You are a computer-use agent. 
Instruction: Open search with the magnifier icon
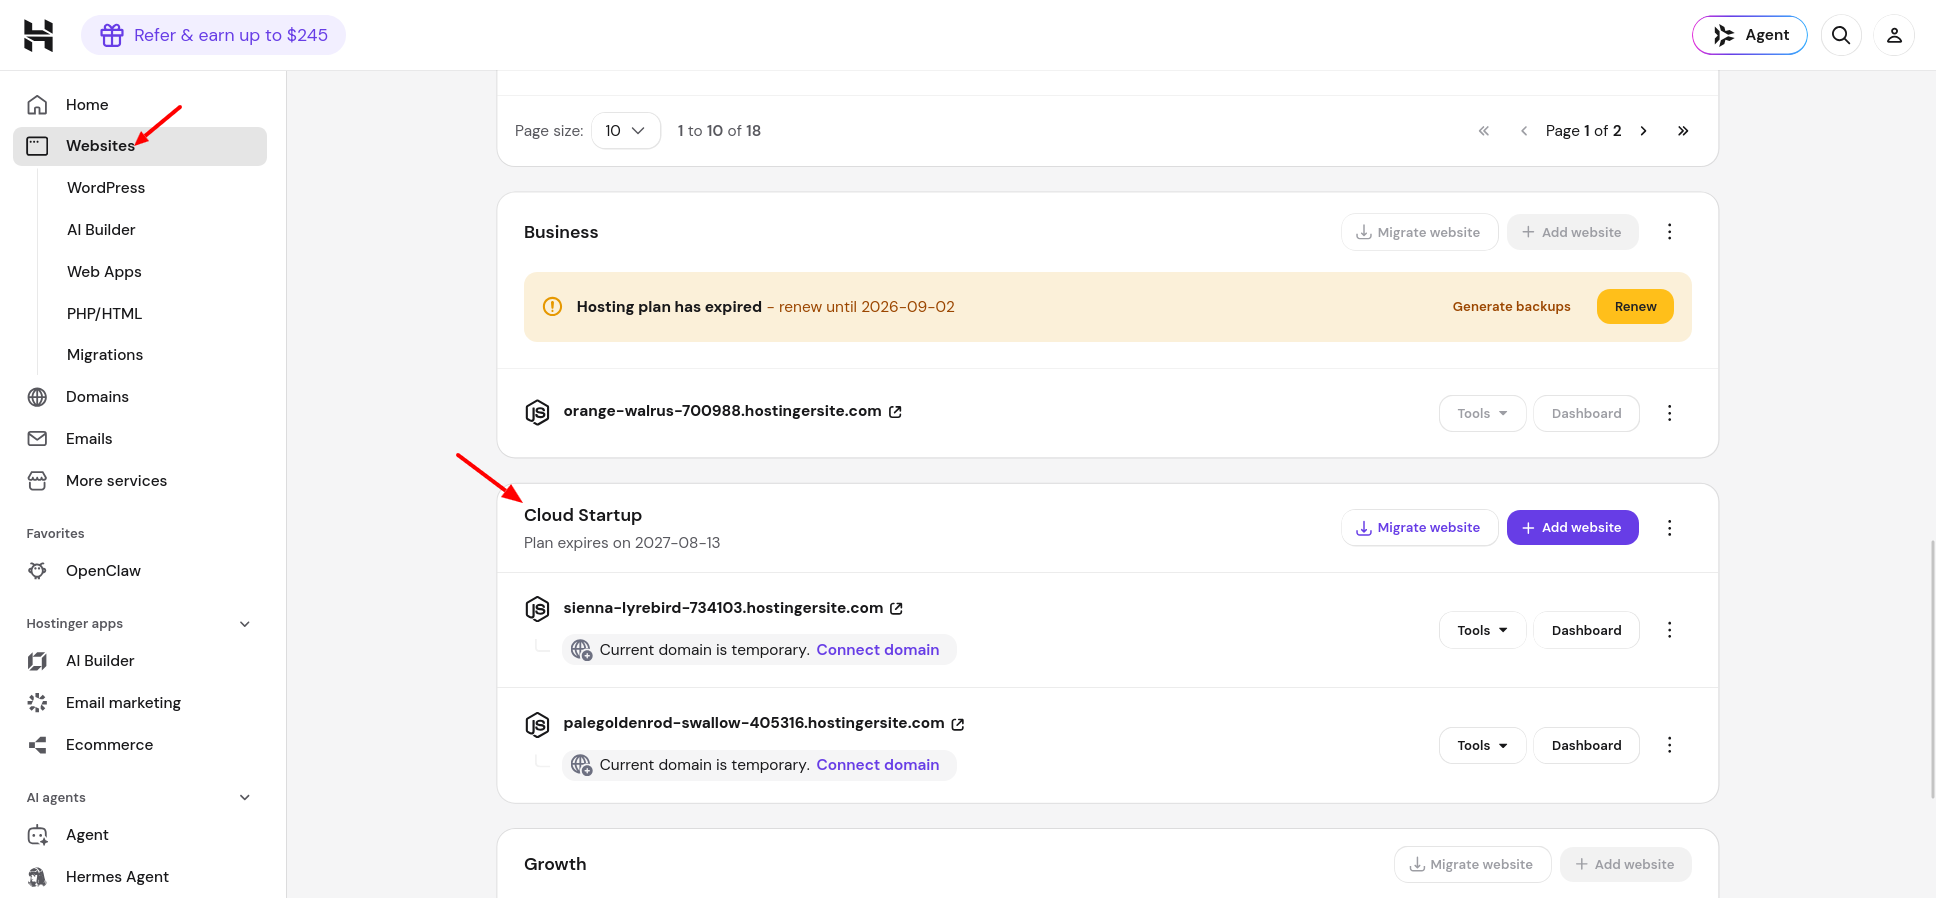[1841, 35]
